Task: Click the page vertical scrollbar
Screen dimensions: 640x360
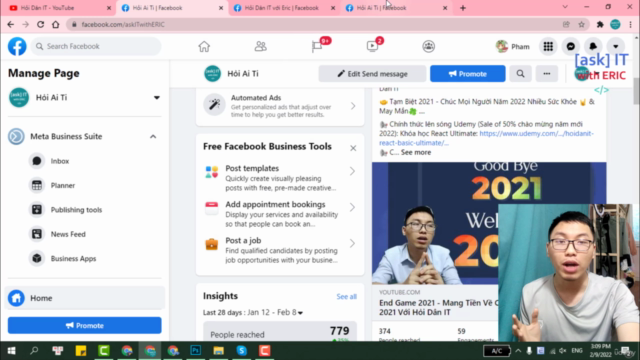Action: 636,91
